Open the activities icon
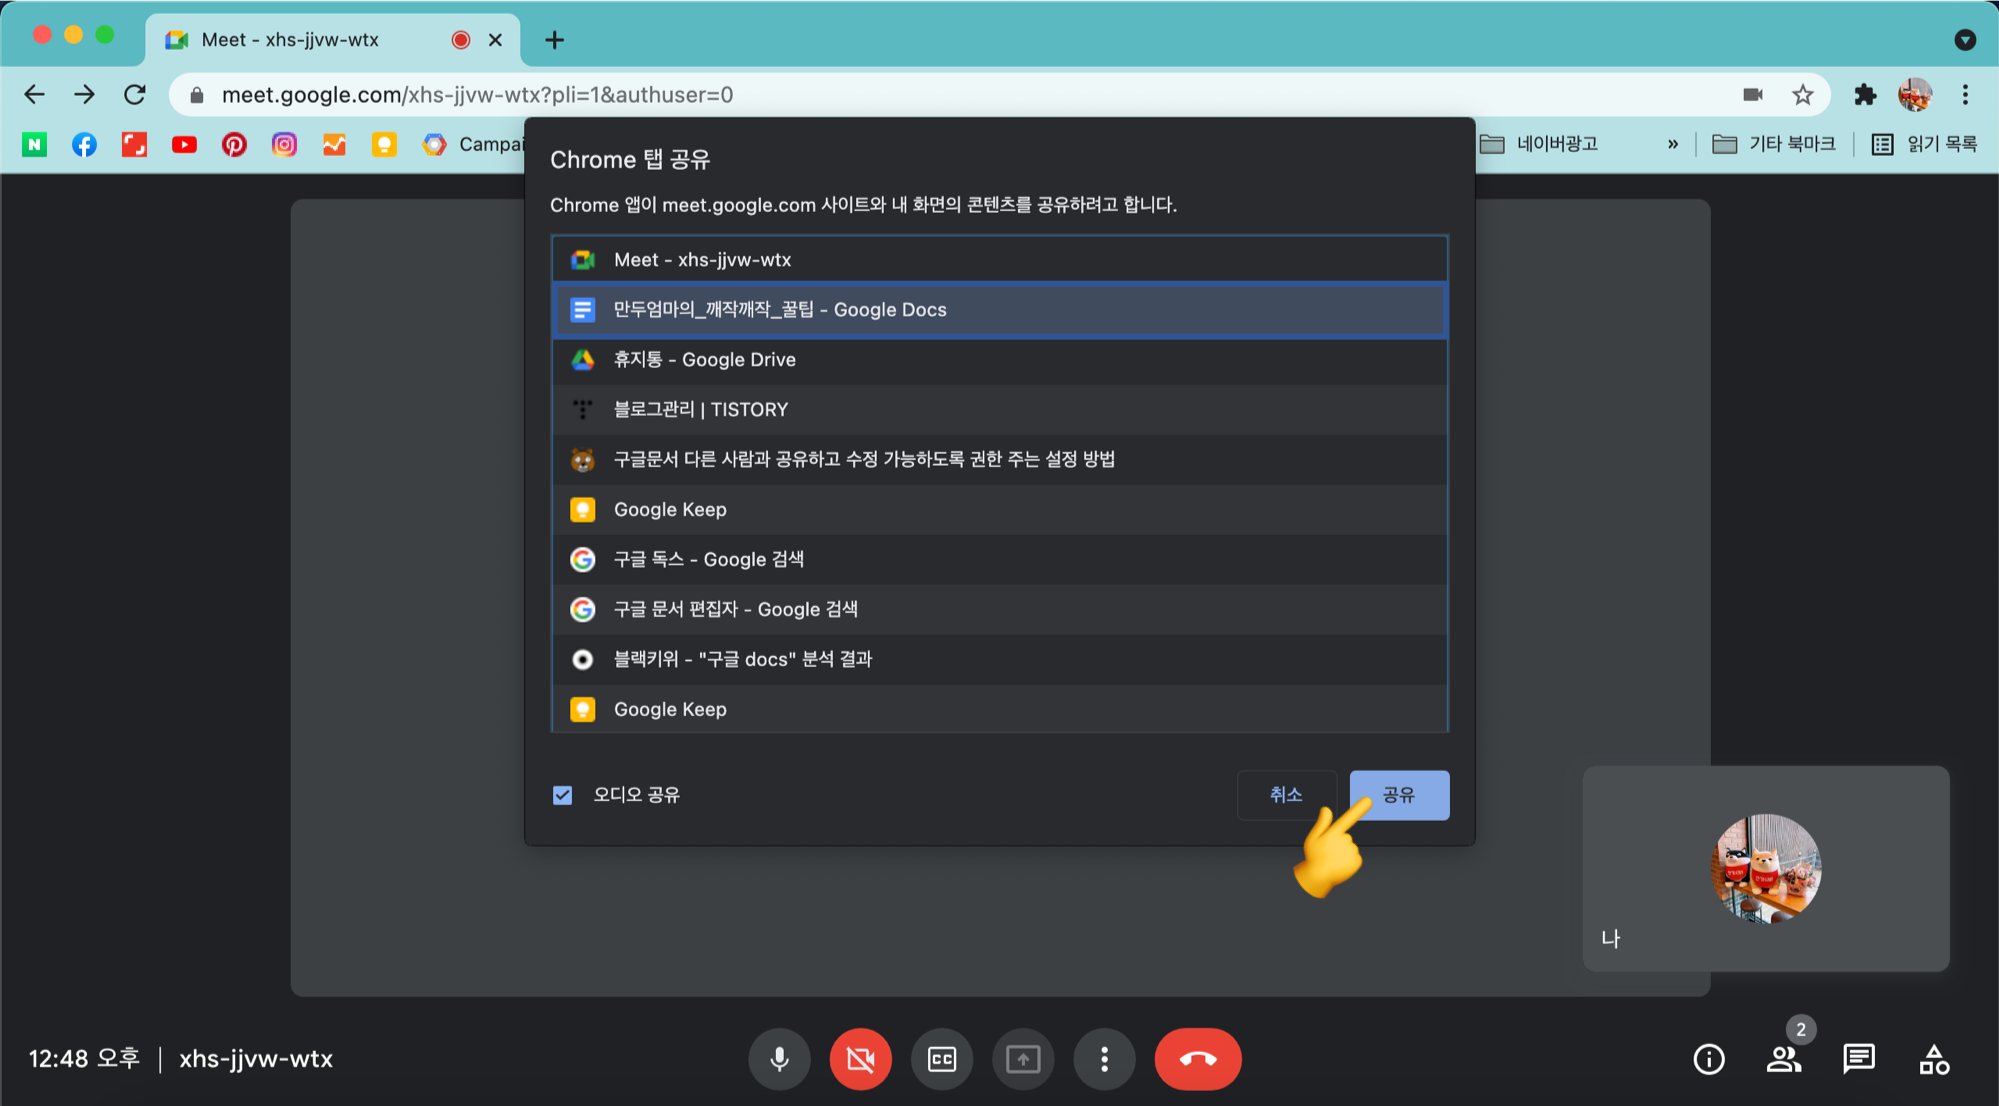 [x=1933, y=1059]
